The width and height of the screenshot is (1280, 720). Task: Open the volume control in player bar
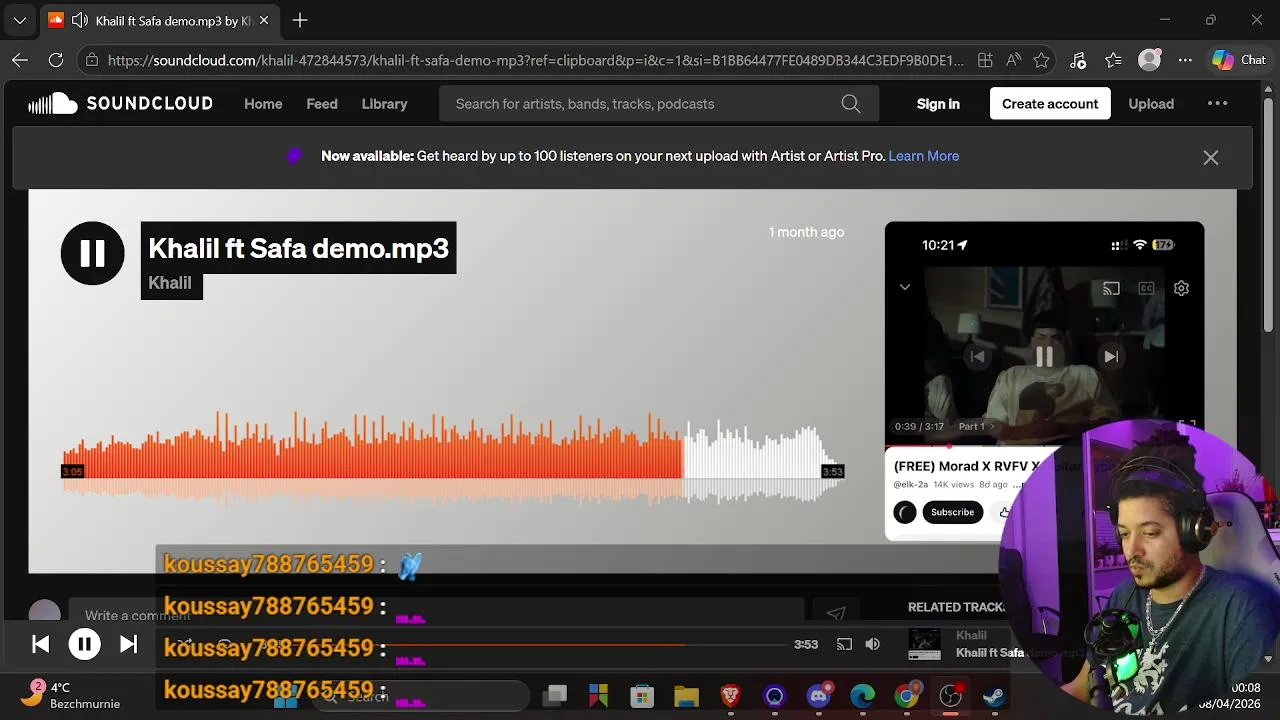(873, 645)
